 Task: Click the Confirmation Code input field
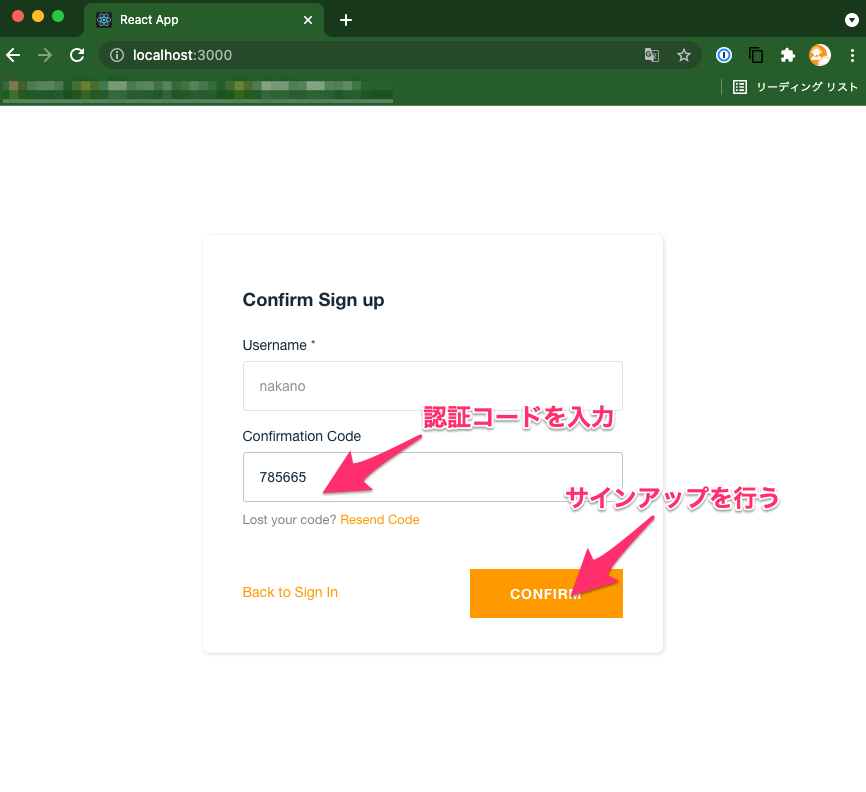pos(432,476)
